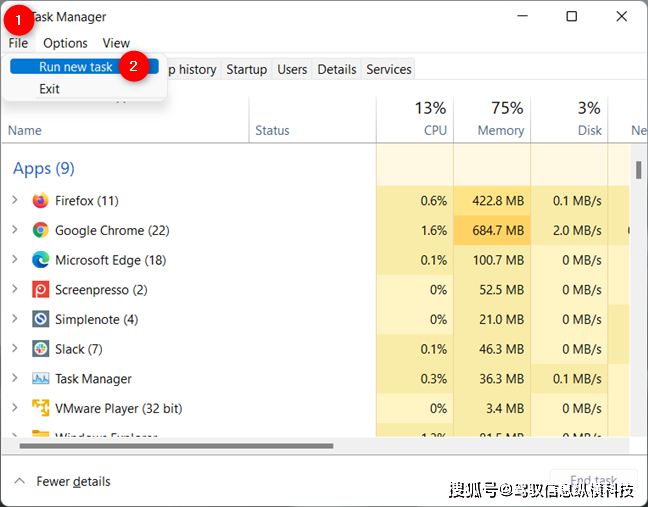Screen dimensions: 648x507
Task: Click the Task Manager process icon
Action: pyautogui.click(x=40, y=378)
